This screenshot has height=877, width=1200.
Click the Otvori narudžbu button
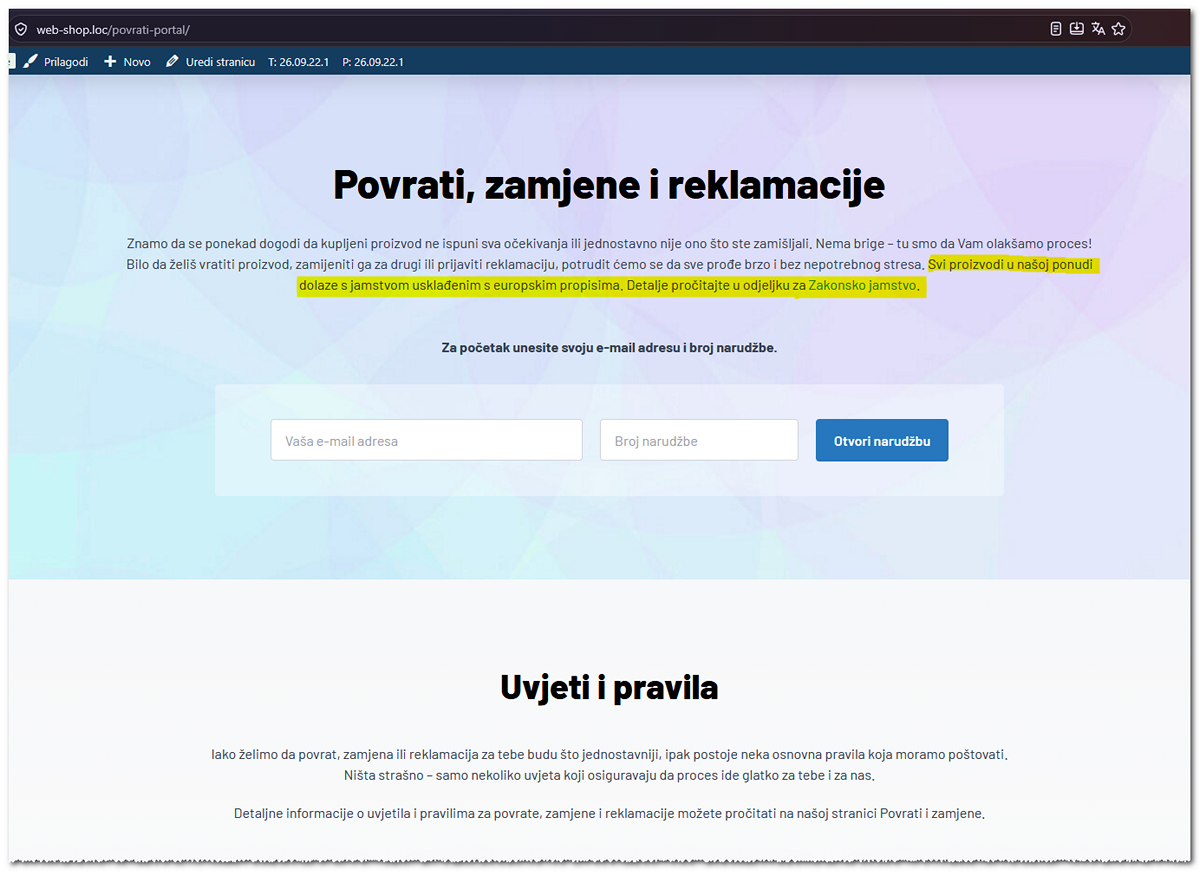pyautogui.click(x=882, y=441)
